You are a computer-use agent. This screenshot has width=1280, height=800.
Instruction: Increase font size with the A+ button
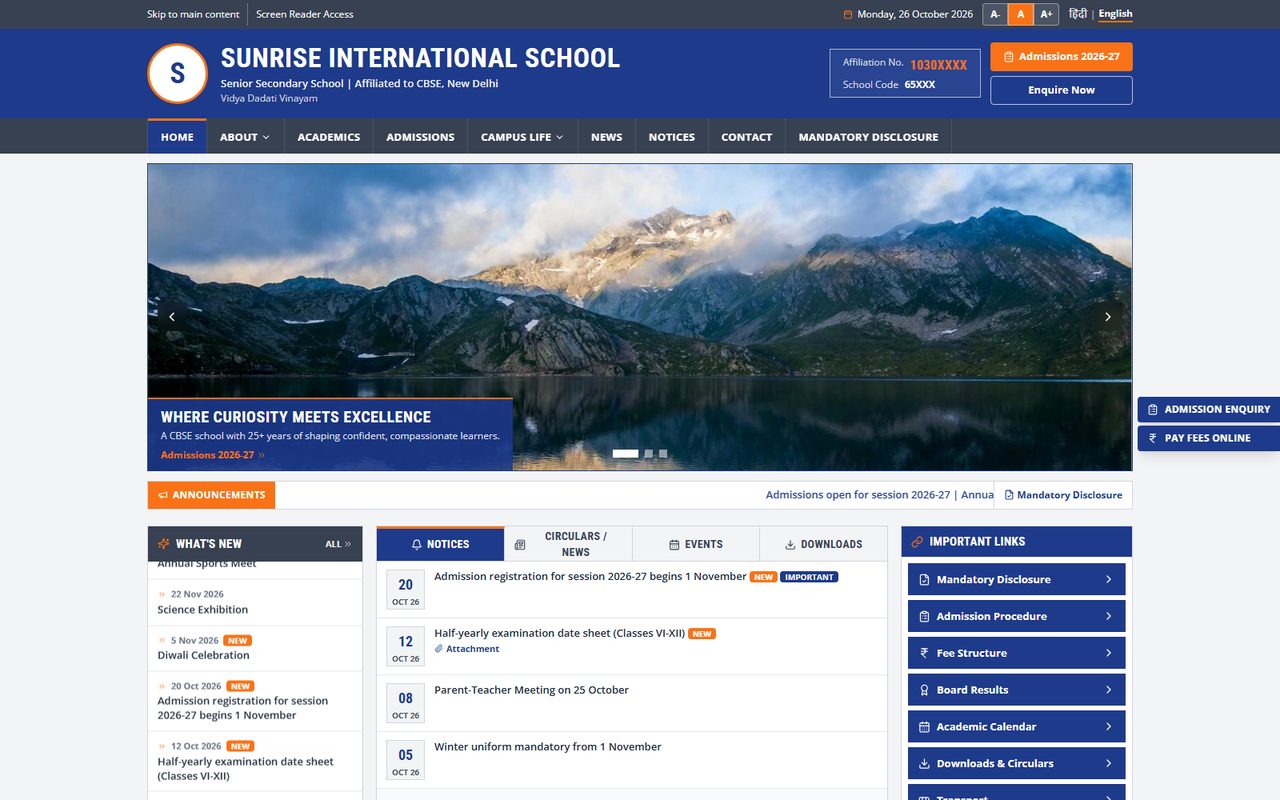click(1046, 14)
